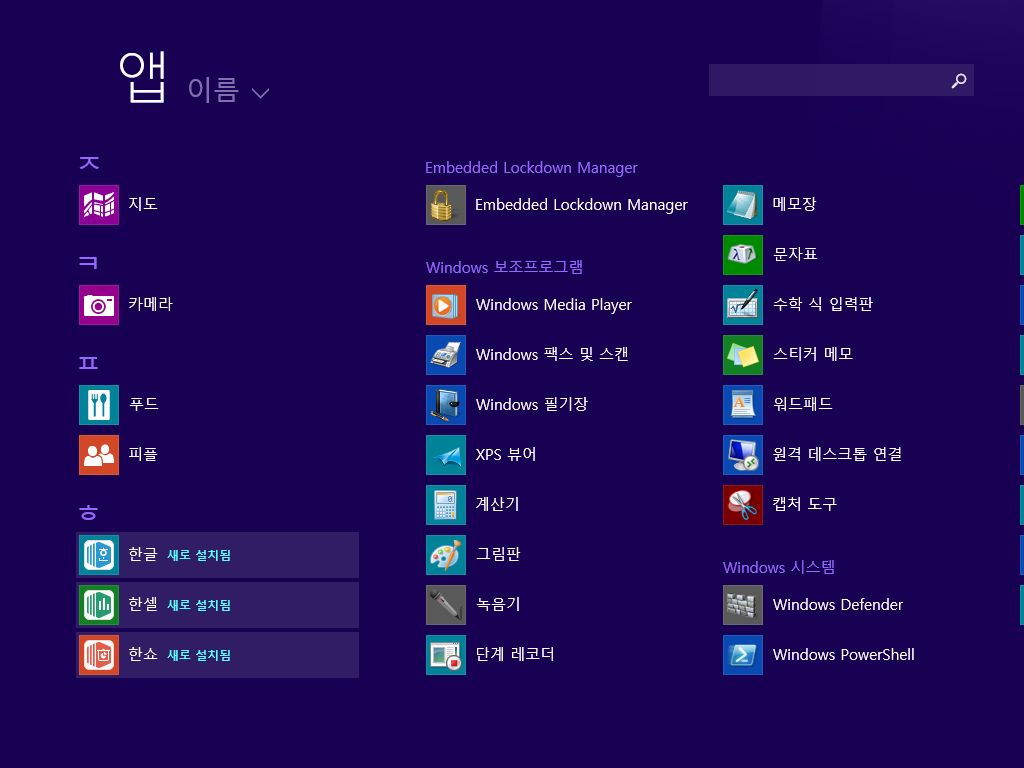Open the Windows Defender icon
1024x768 pixels.
coord(743,605)
